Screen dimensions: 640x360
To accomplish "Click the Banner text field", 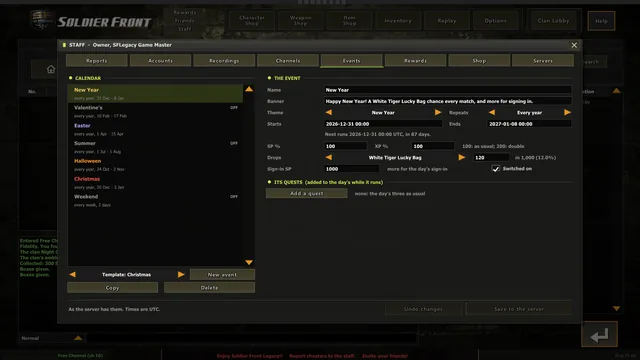I will 448,101.
